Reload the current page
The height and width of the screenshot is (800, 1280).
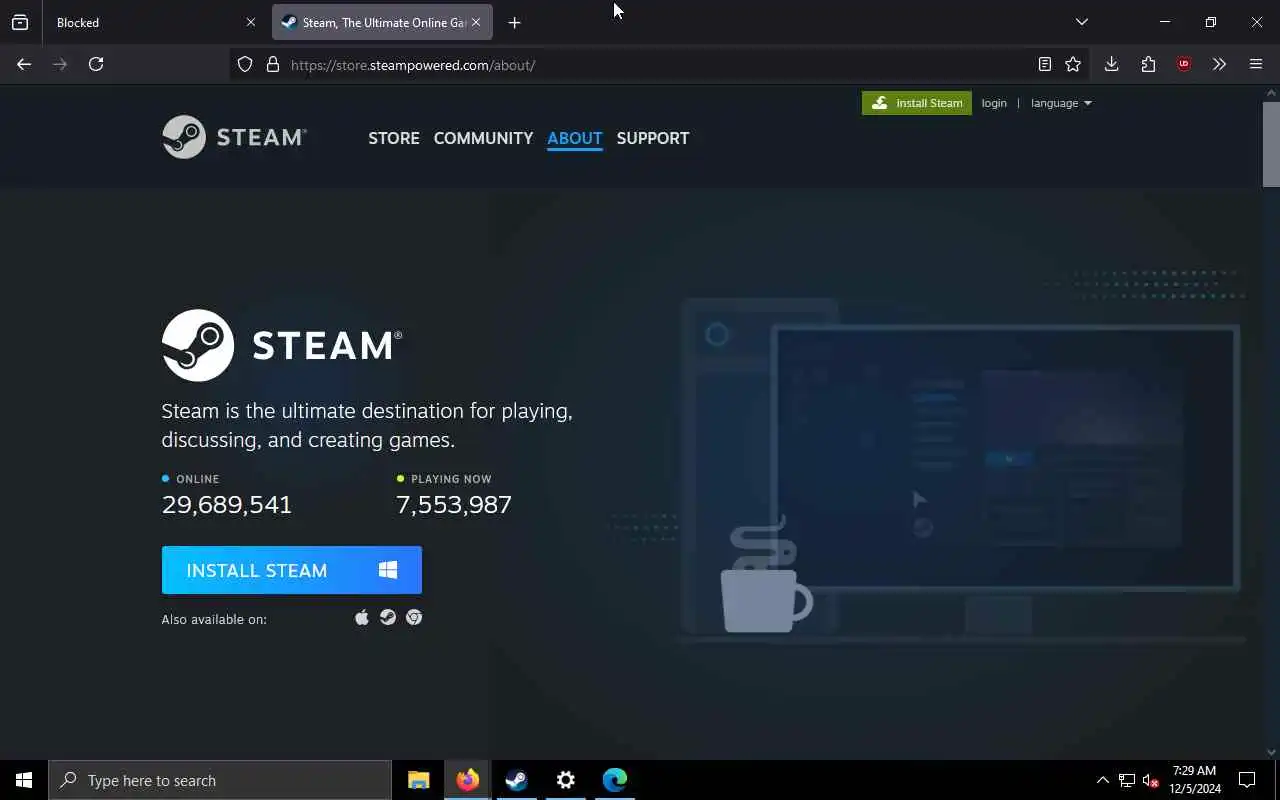96,64
